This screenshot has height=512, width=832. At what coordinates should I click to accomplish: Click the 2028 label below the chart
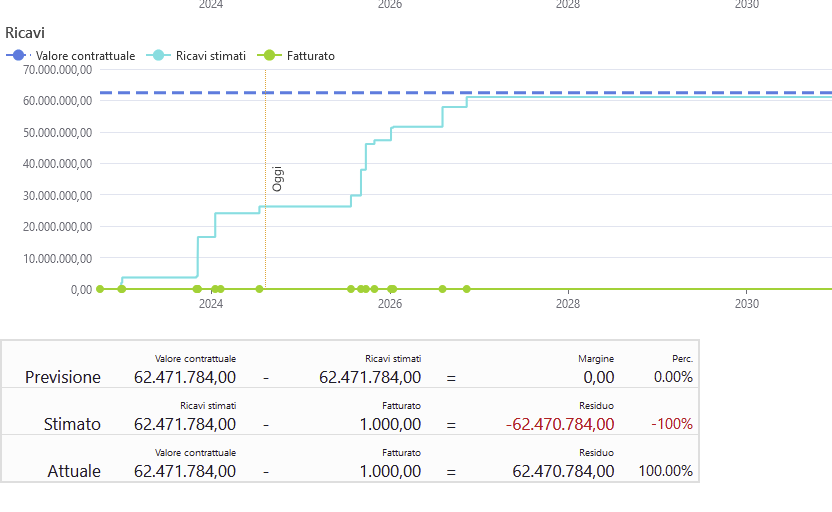567,304
